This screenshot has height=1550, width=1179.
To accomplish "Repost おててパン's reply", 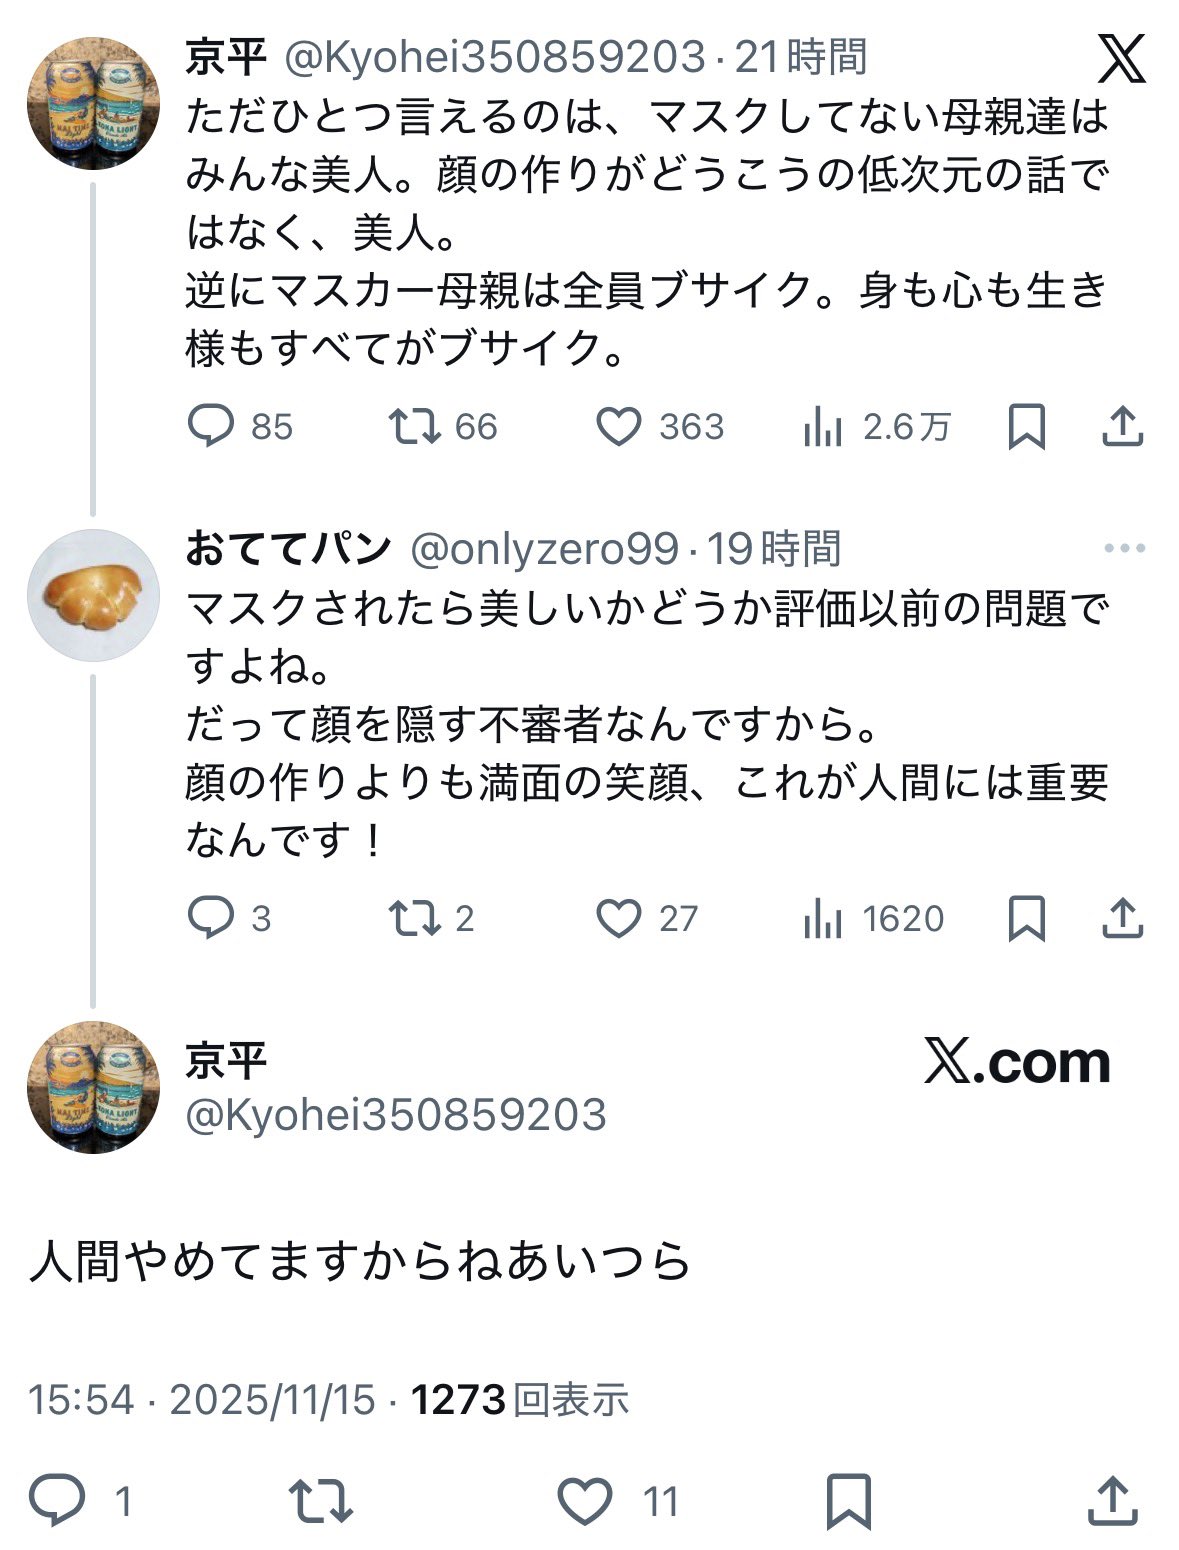I will [415, 918].
